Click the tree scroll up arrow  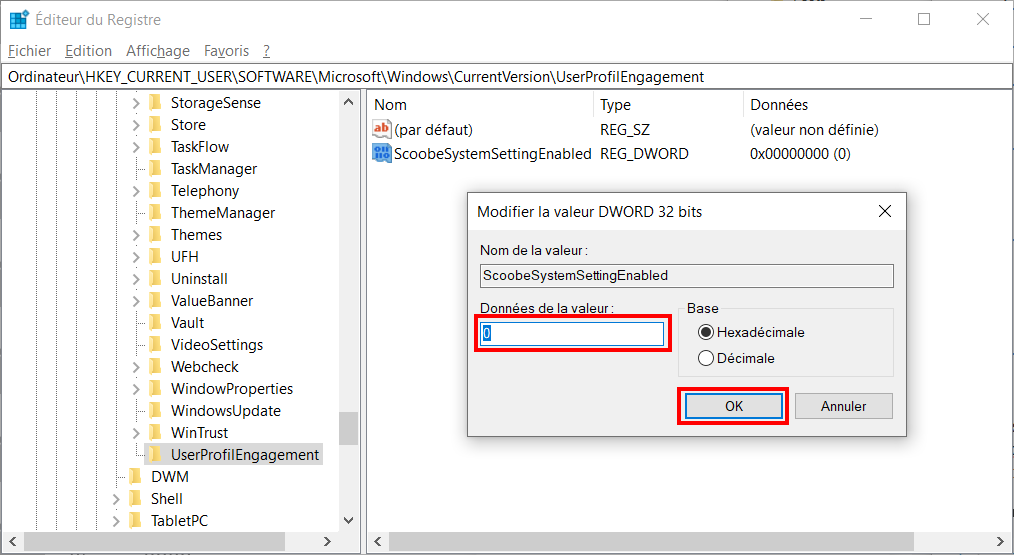(x=348, y=102)
